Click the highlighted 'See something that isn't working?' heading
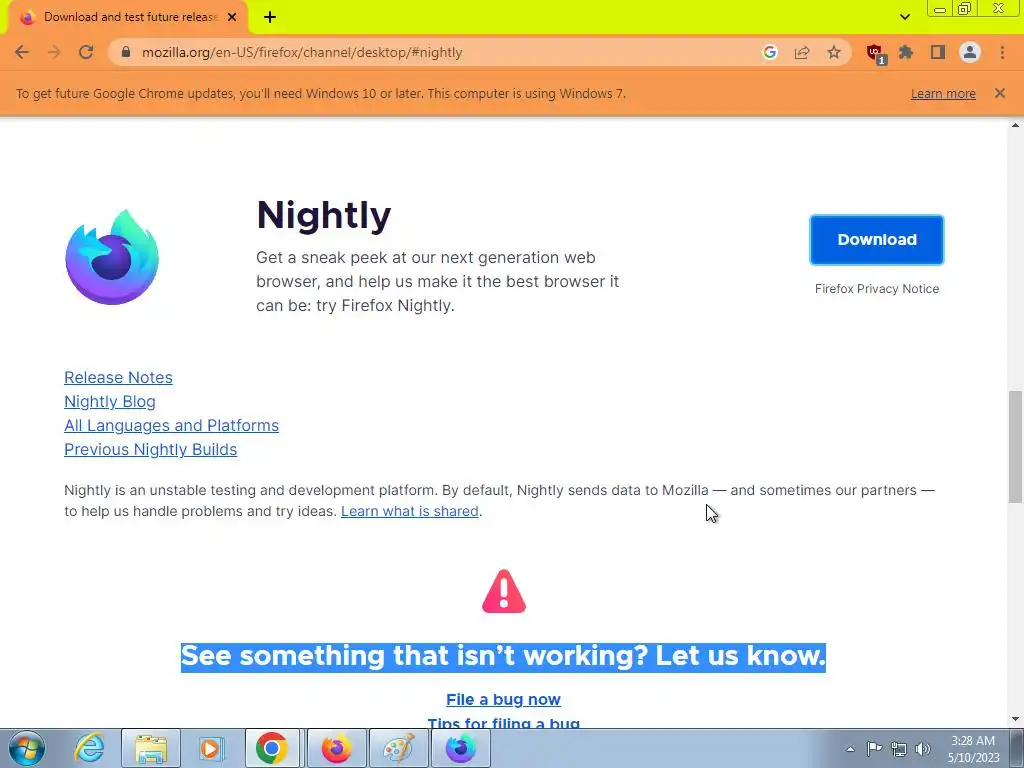This screenshot has height=768, width=1024. (x=504, y=656)
